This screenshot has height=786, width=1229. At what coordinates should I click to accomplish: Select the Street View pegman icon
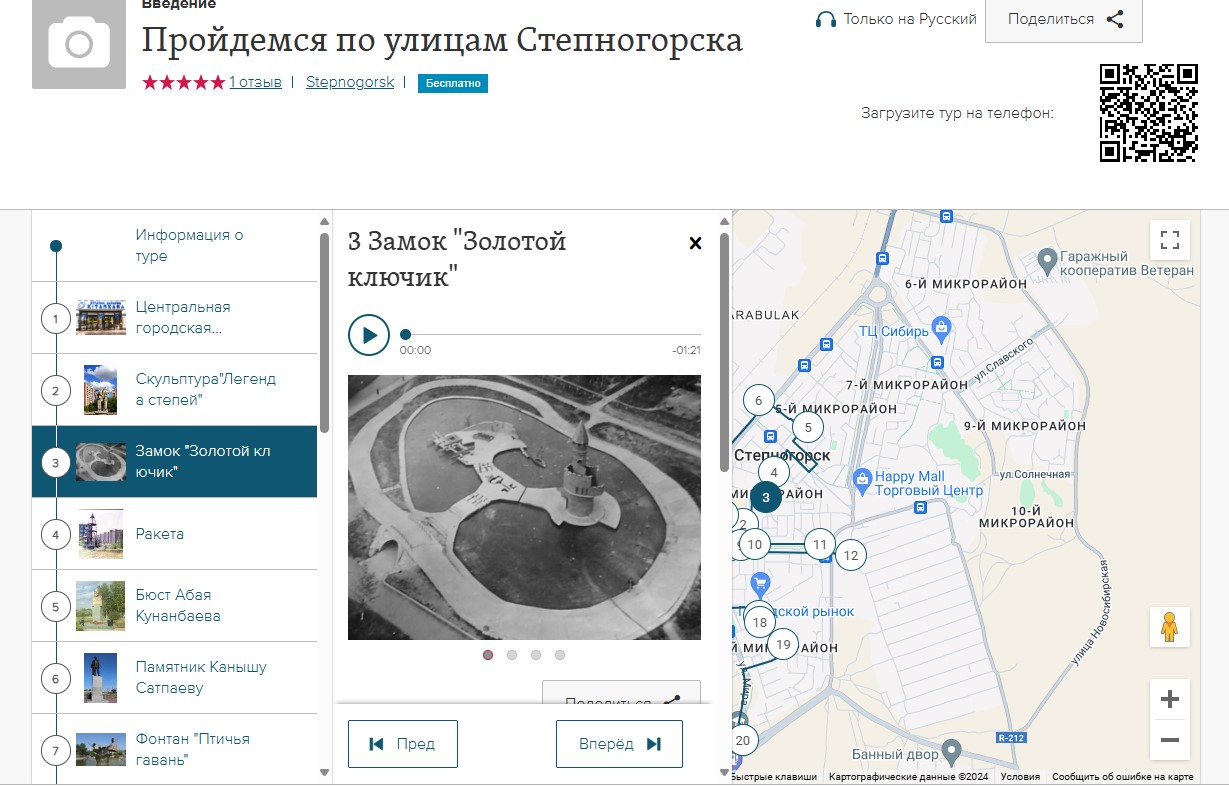(x=1169, y=627)
